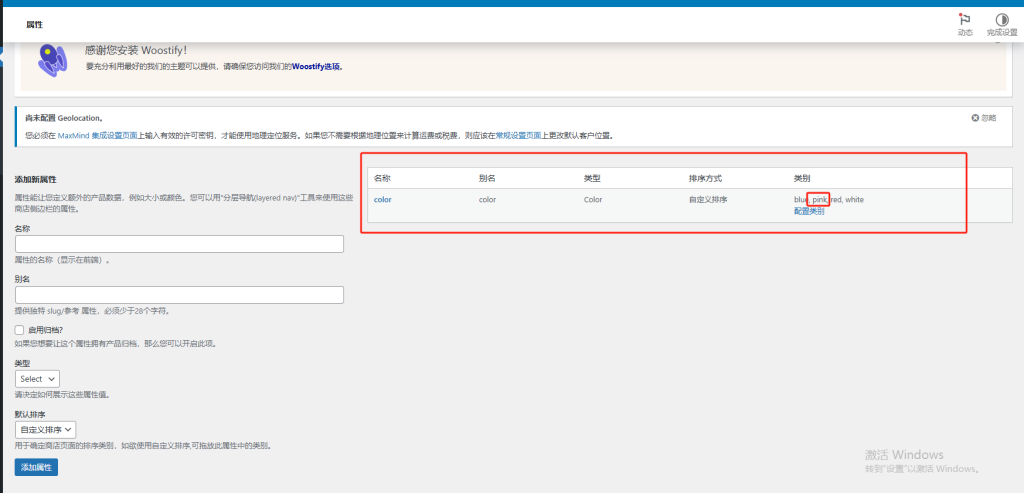Open the 动态 activity flag icon
This screenshot has height=493, width=1024.
point(964,19)
